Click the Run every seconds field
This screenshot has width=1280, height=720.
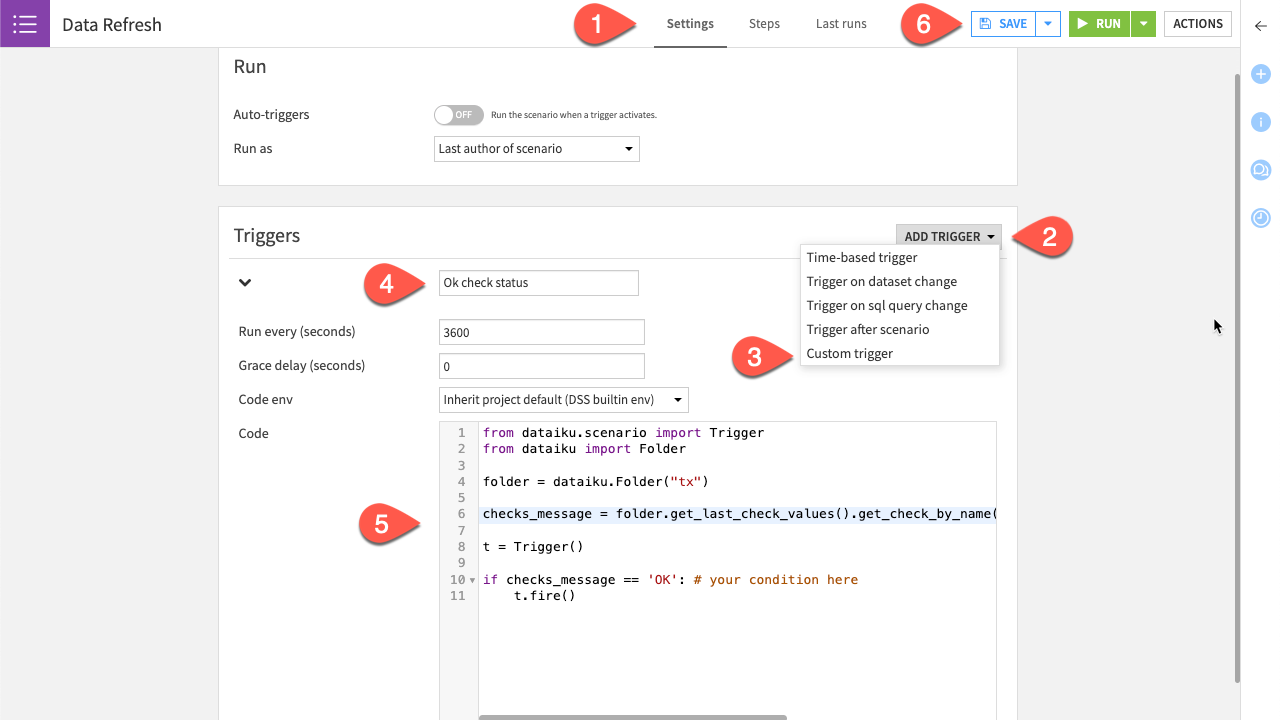pyautogui.click(x=541, y=332)
